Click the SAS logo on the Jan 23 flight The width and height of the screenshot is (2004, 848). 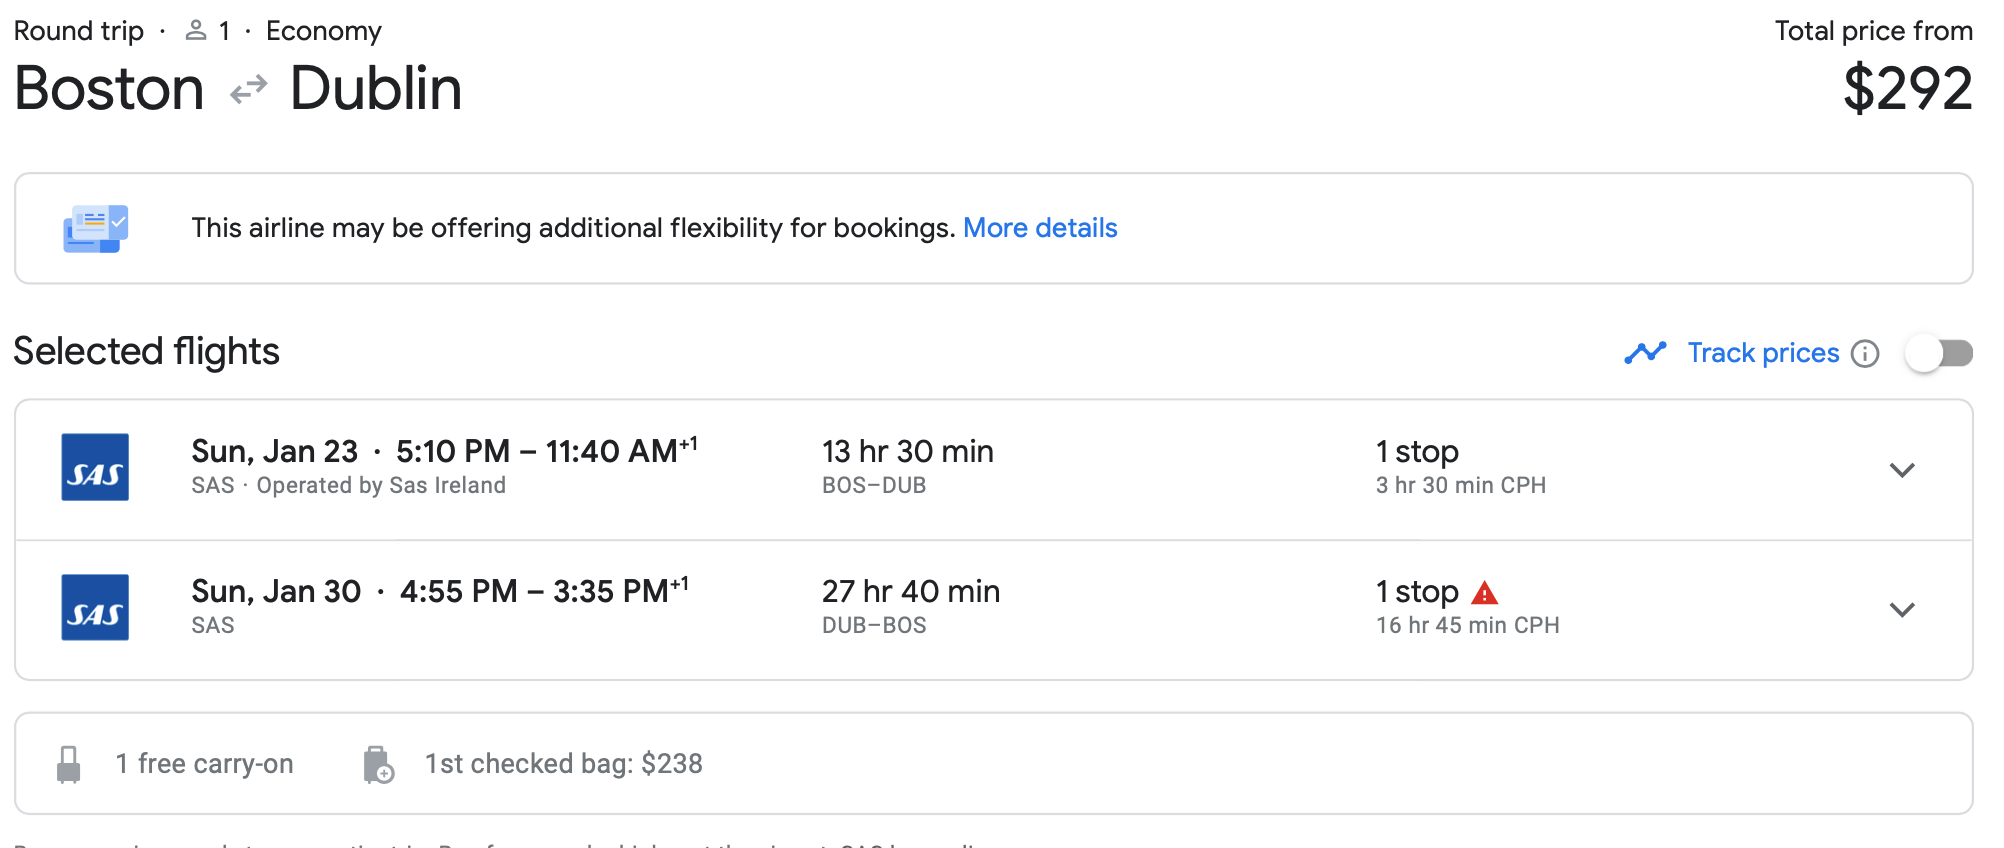(95, 467)
